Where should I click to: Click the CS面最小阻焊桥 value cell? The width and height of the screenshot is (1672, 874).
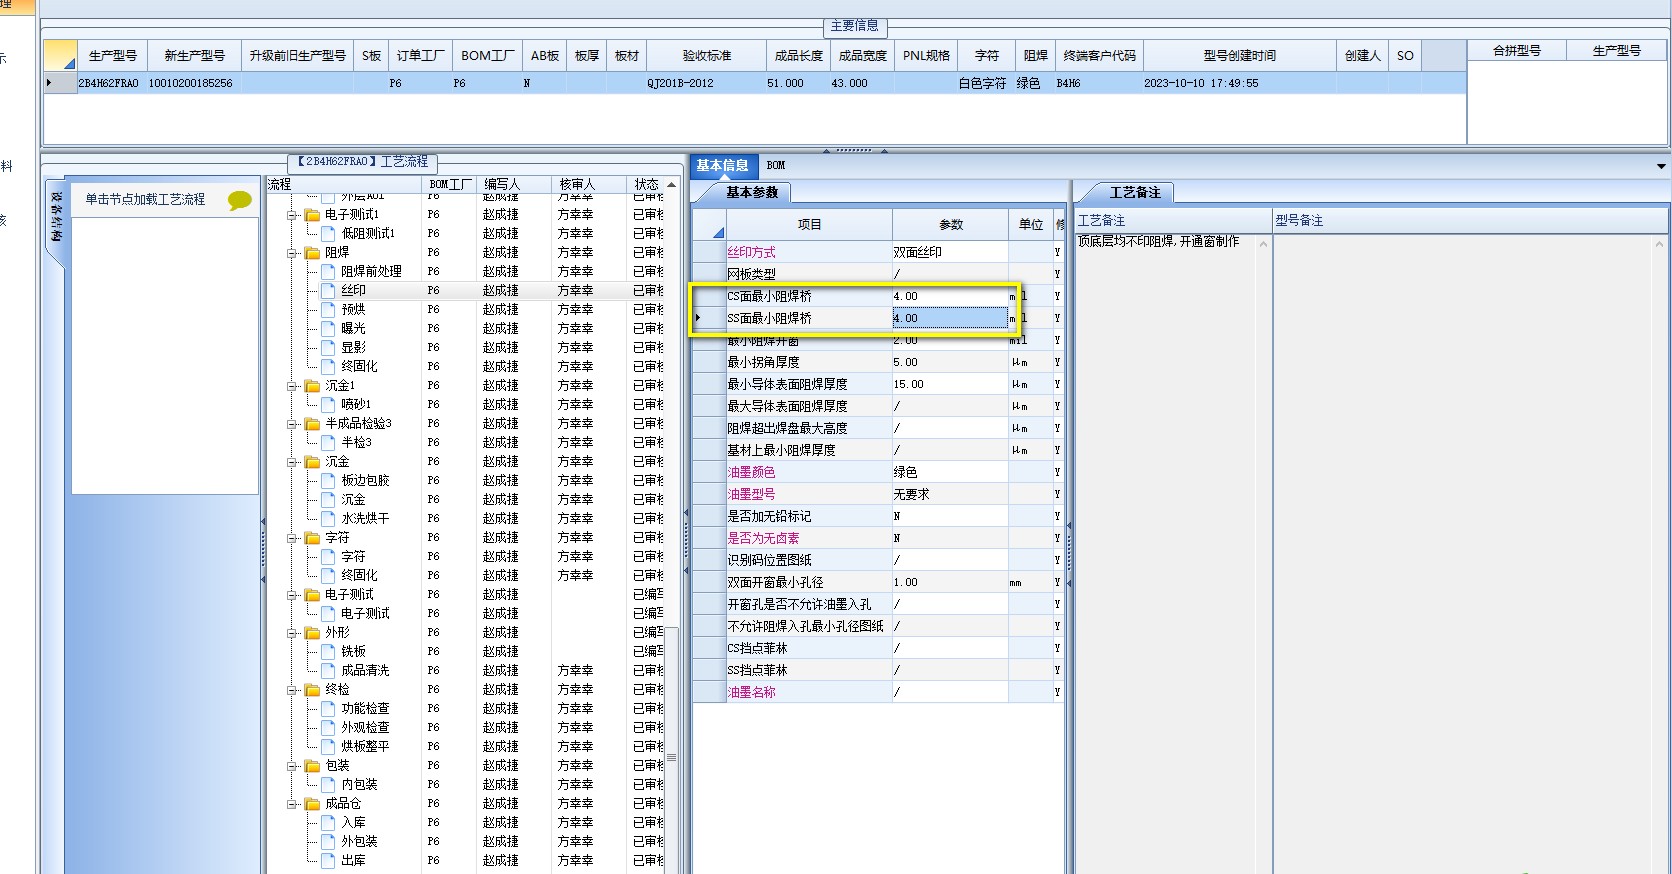[949, 296]
